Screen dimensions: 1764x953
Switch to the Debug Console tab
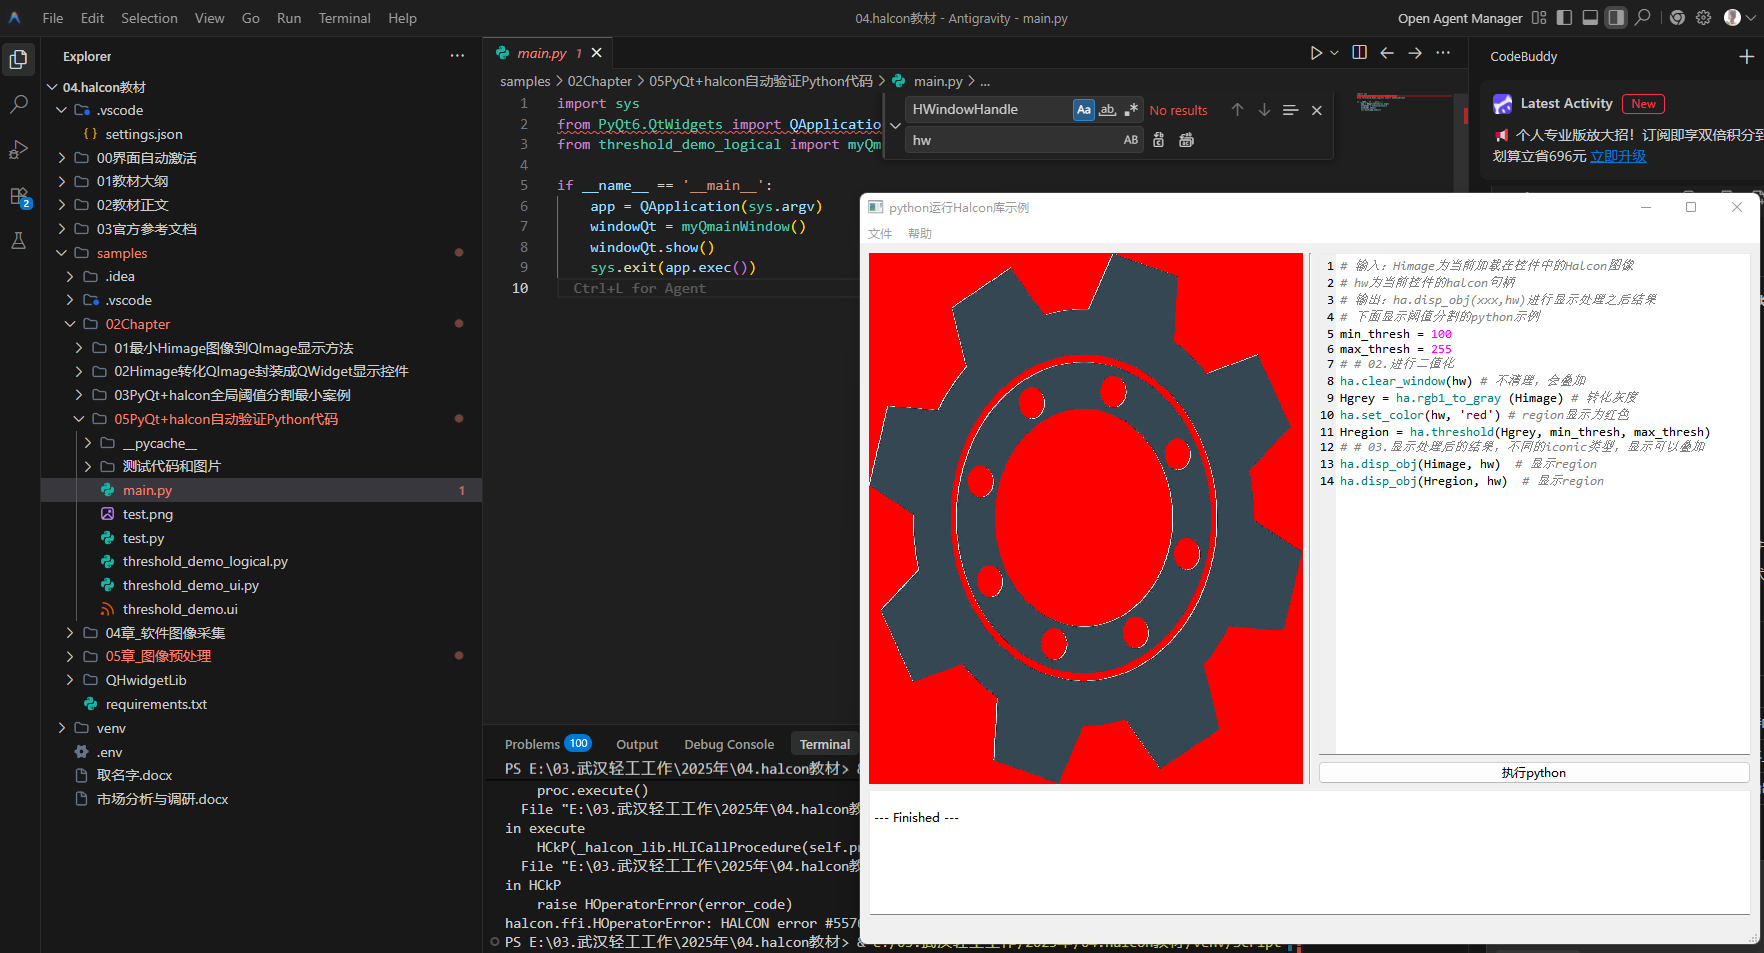coord(729,744)
